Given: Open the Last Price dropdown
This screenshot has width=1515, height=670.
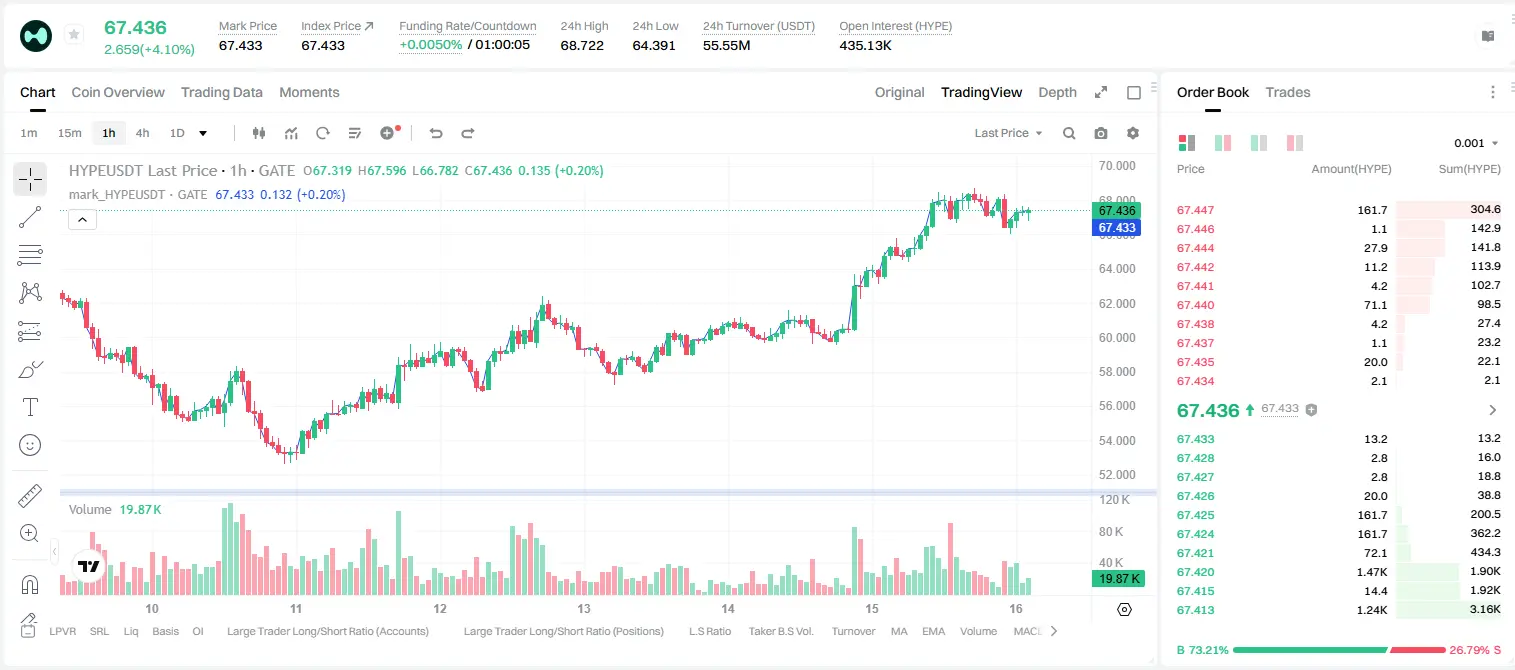Looking at the screenshot, I should click(1008, 133).
